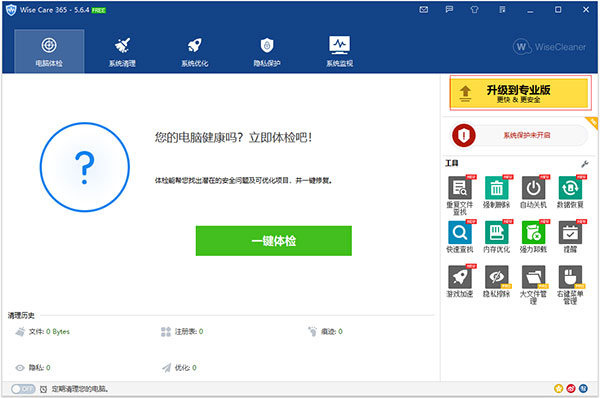This screenshot has height=398, width=600.
Task: Open the 大文件管理 big file manager tool
Action: point(533,285)
